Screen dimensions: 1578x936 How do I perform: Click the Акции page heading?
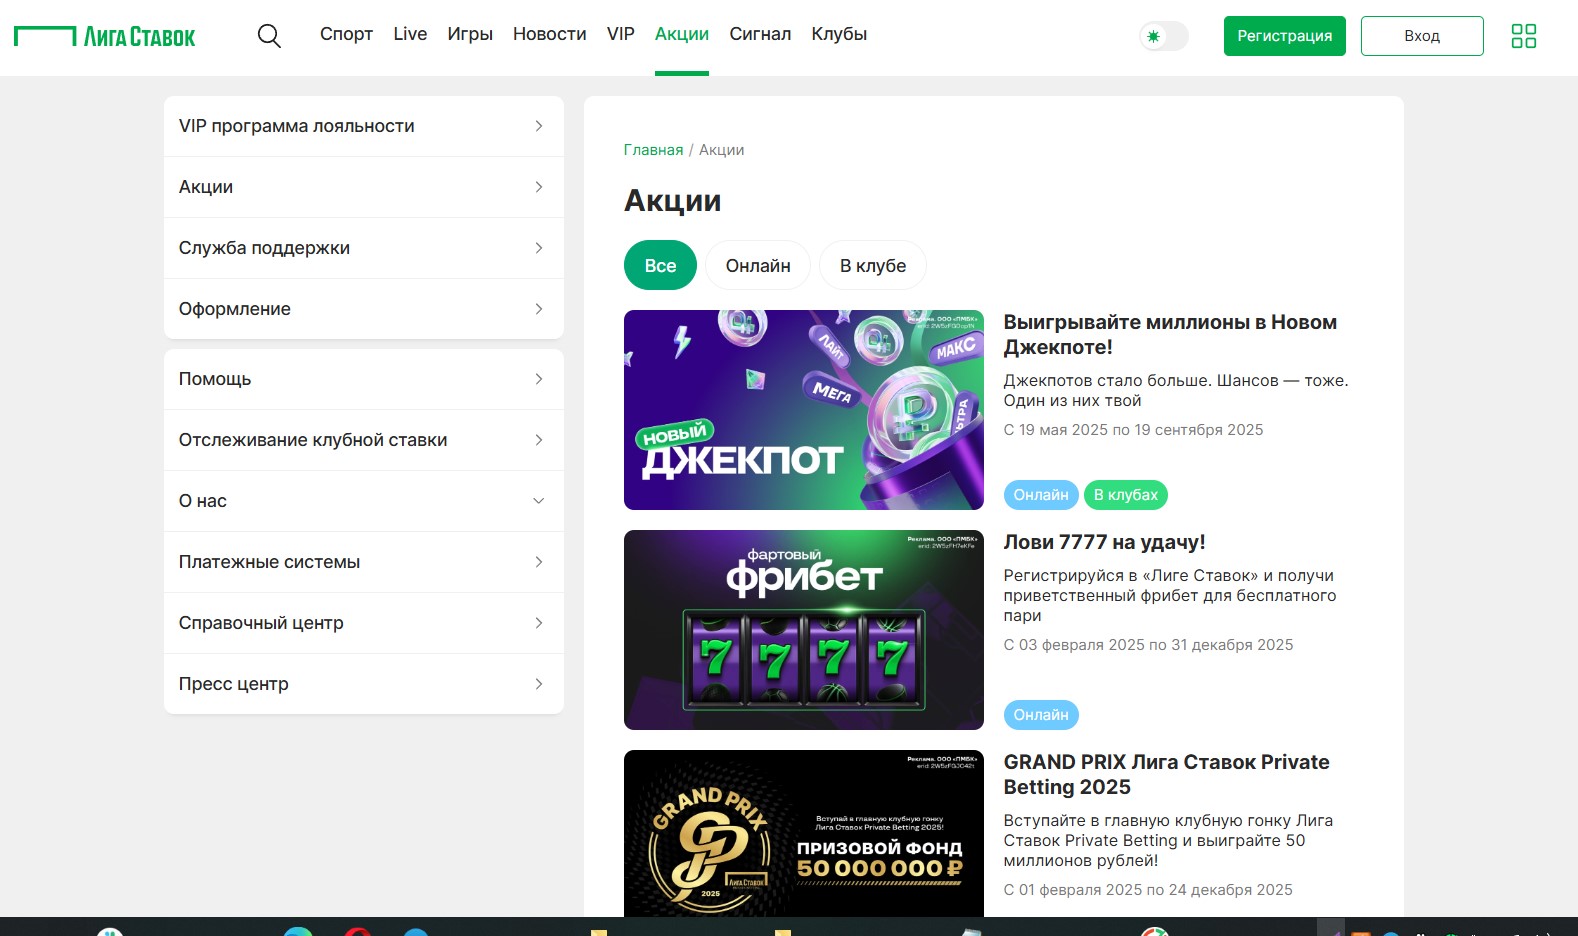672,201
